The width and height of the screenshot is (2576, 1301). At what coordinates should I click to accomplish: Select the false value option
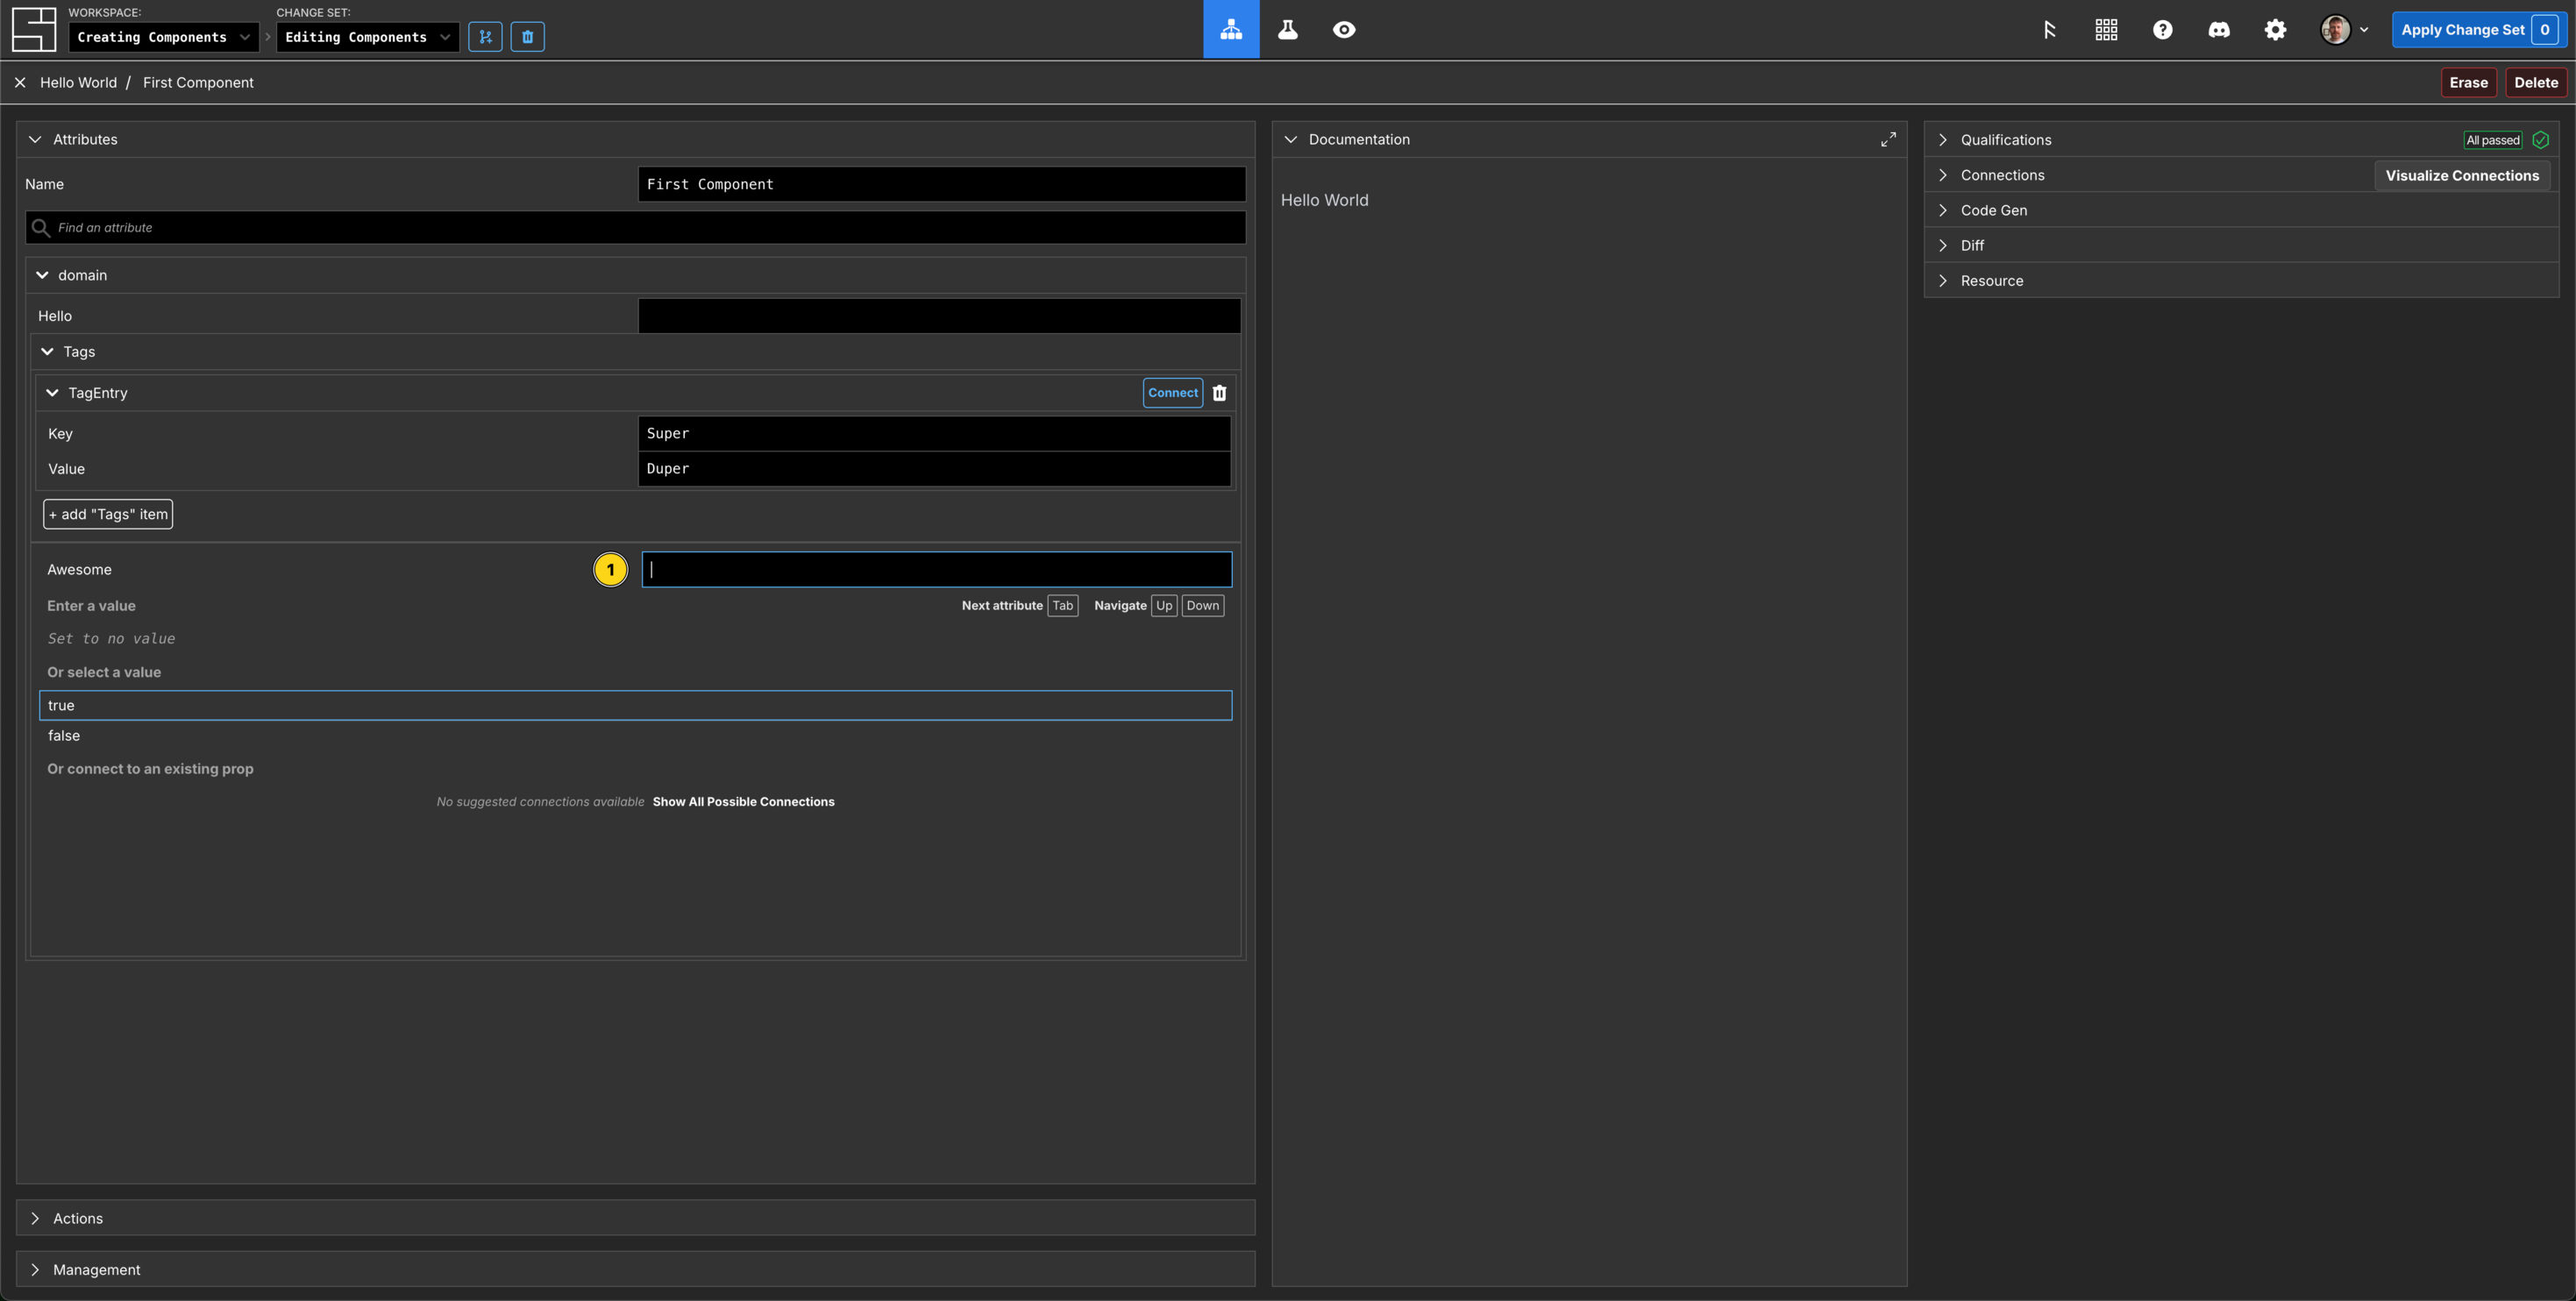(635, 736)
